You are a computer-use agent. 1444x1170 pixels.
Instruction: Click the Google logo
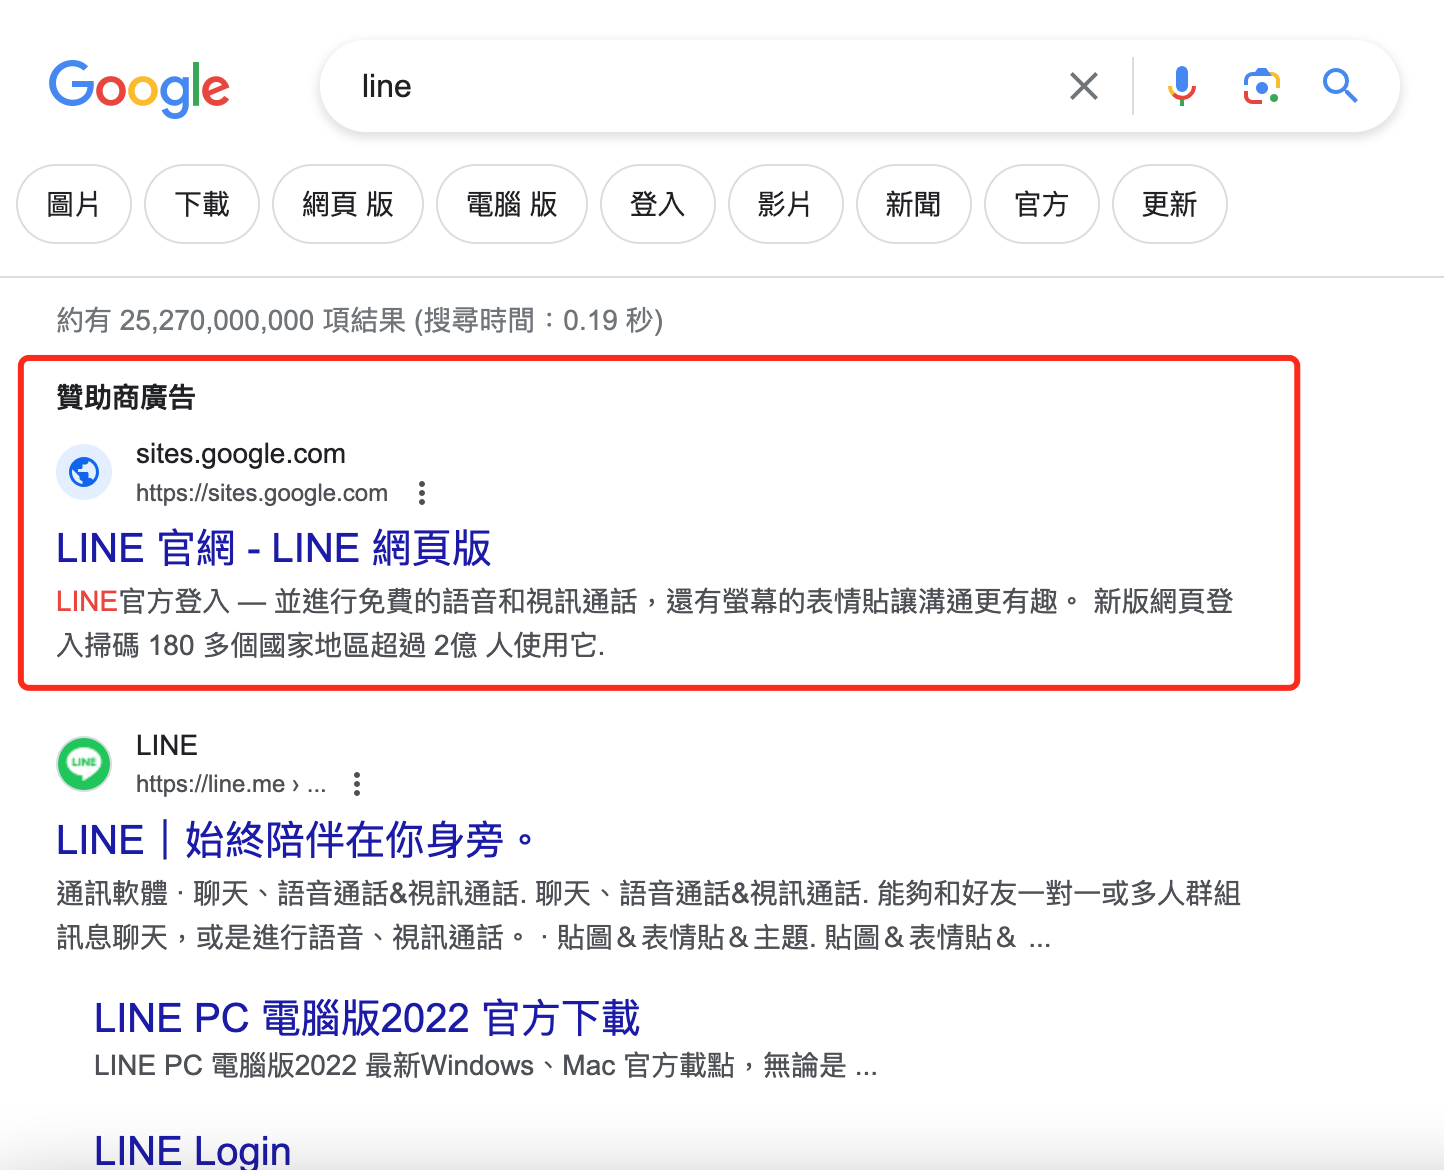point(139,87)
